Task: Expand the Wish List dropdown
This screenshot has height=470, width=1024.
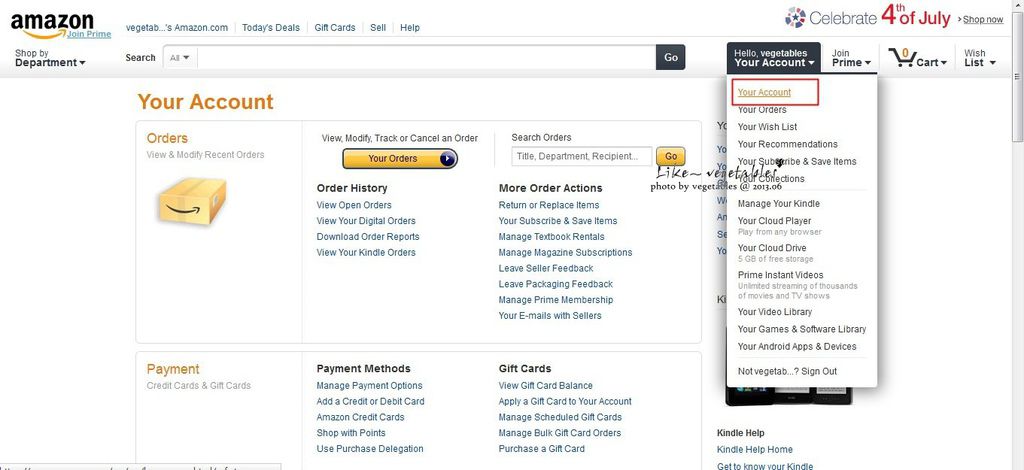Action: click(980, 58)
